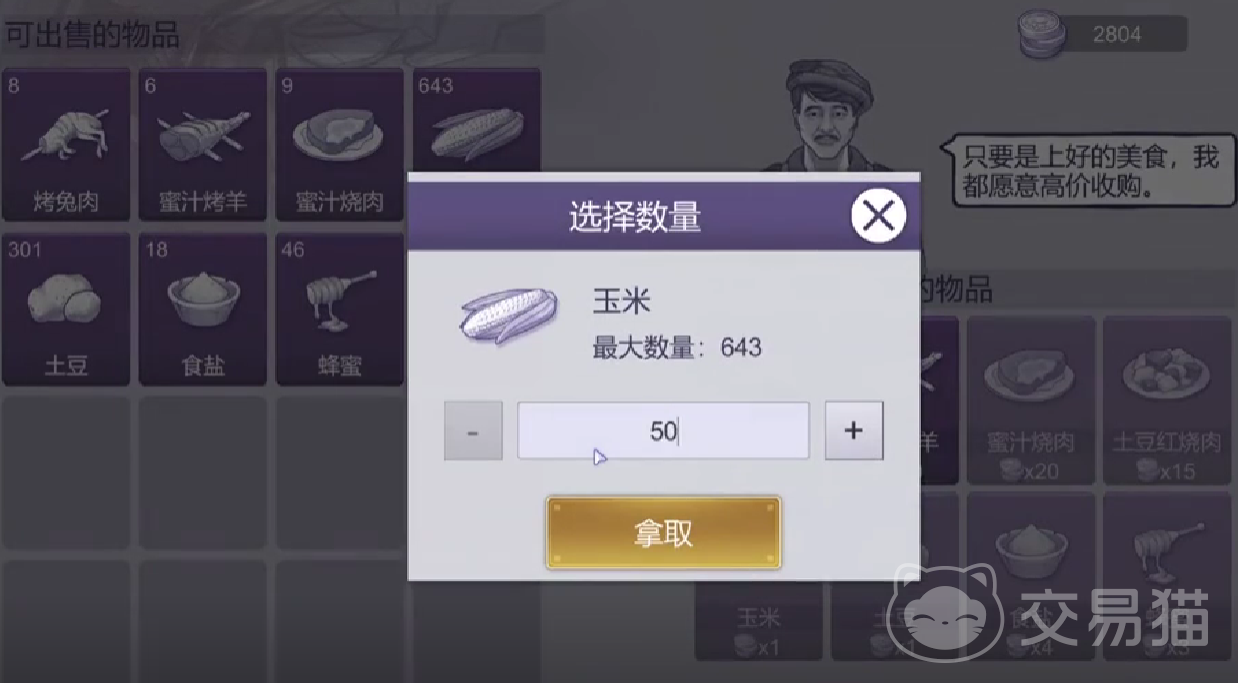Decrease quantity with the minus button
Image resolution: width=1238 pixels, height=683 pixels.
pos(473,431)
